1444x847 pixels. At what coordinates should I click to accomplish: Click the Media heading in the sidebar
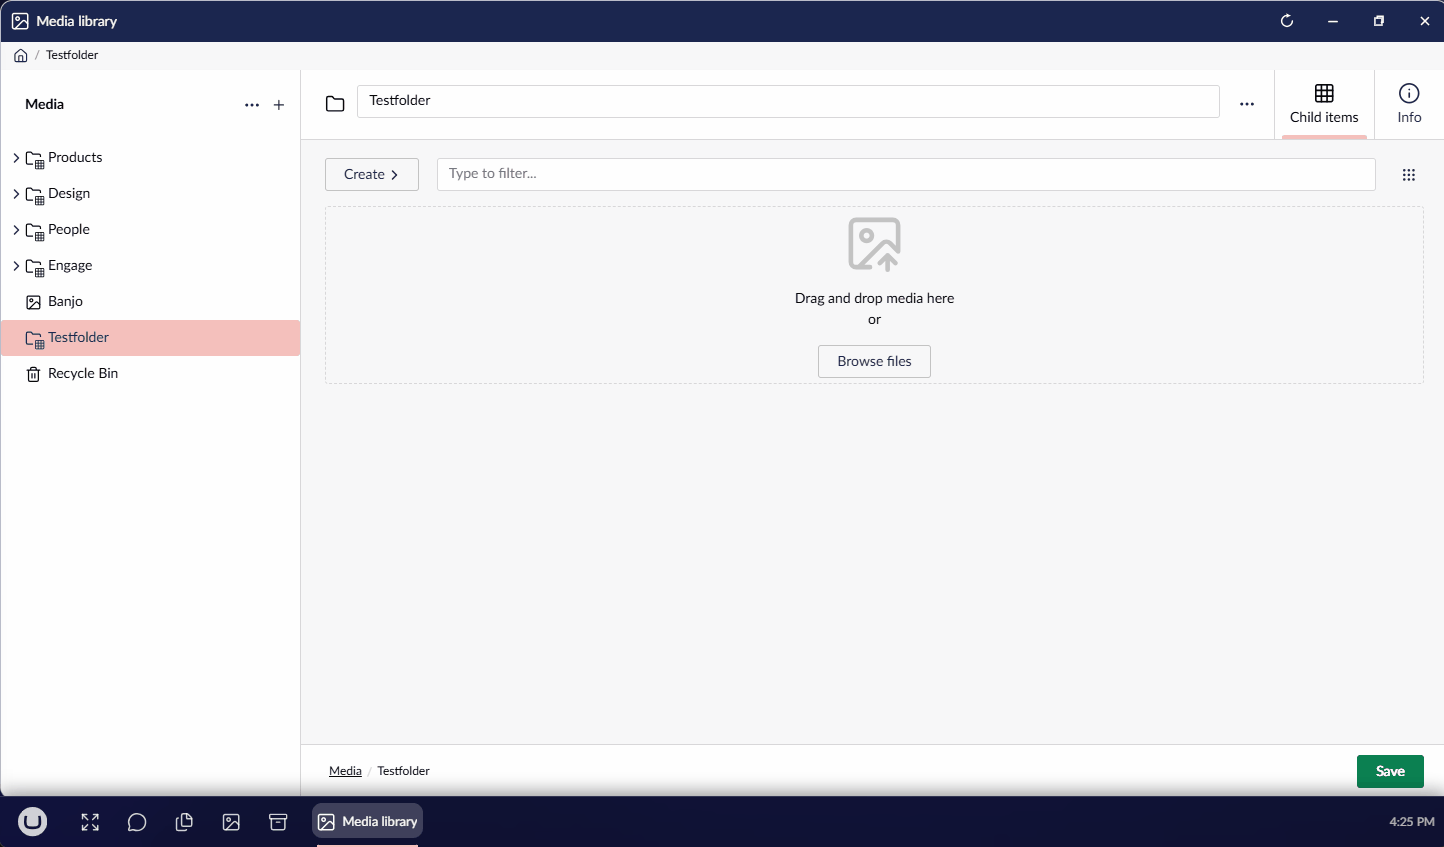44,104
